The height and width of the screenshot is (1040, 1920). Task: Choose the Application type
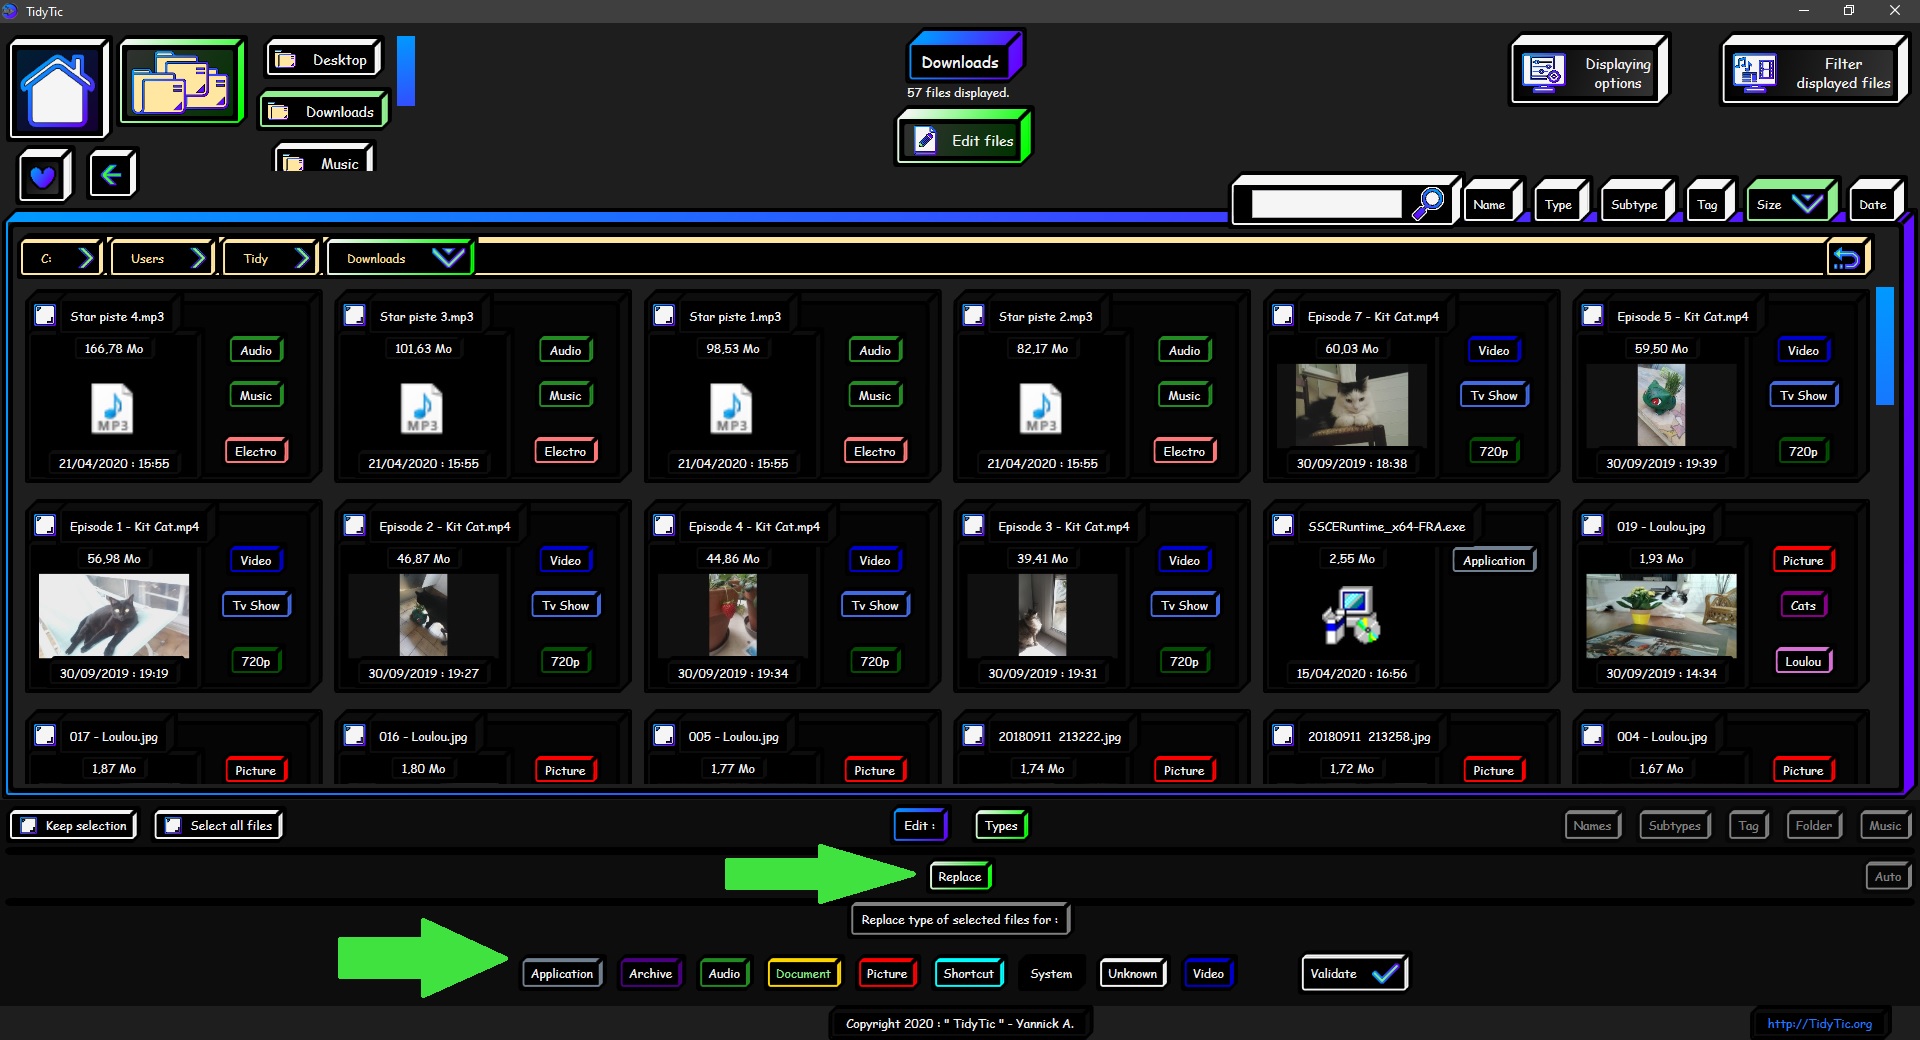[562, 974]
